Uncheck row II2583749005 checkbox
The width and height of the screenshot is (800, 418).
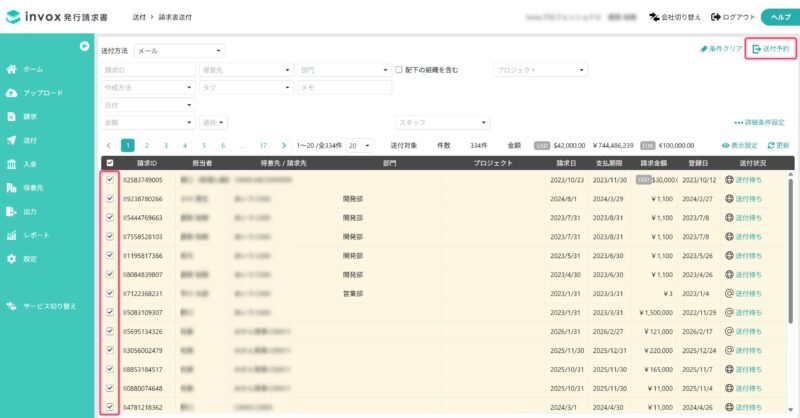[x=110, y=179]
